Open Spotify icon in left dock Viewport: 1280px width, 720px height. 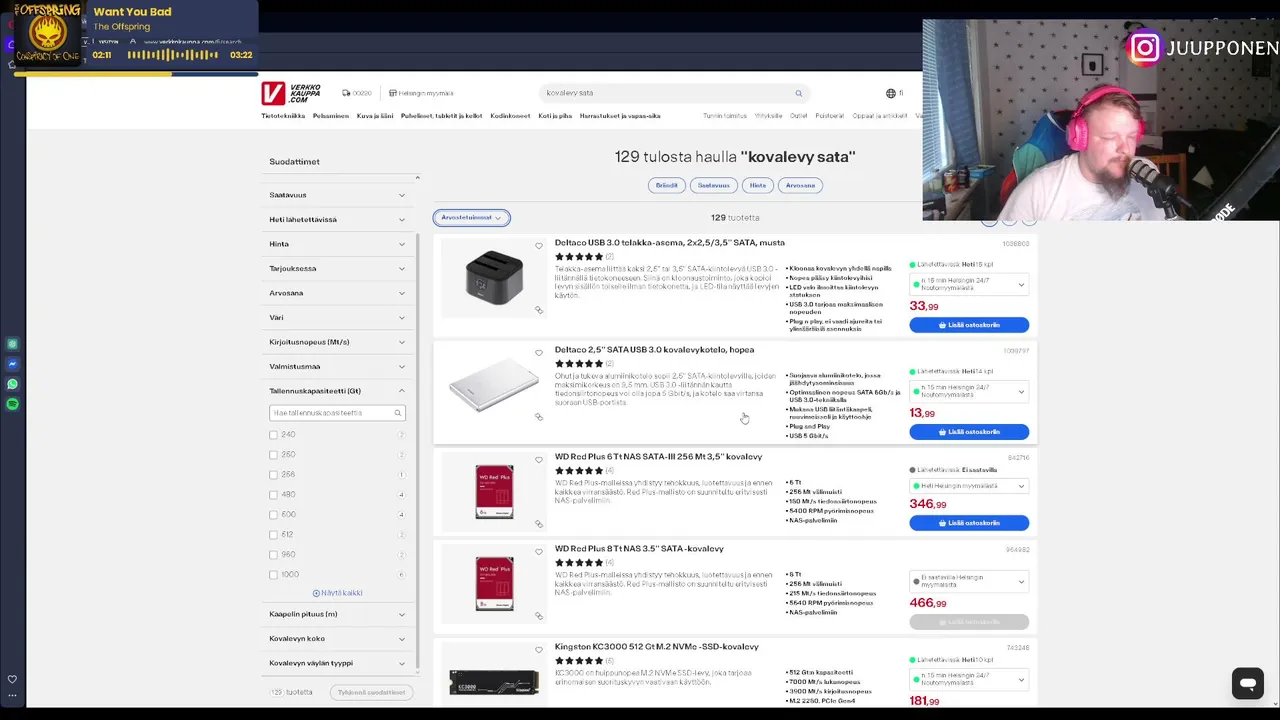click(x=12, y=404)
